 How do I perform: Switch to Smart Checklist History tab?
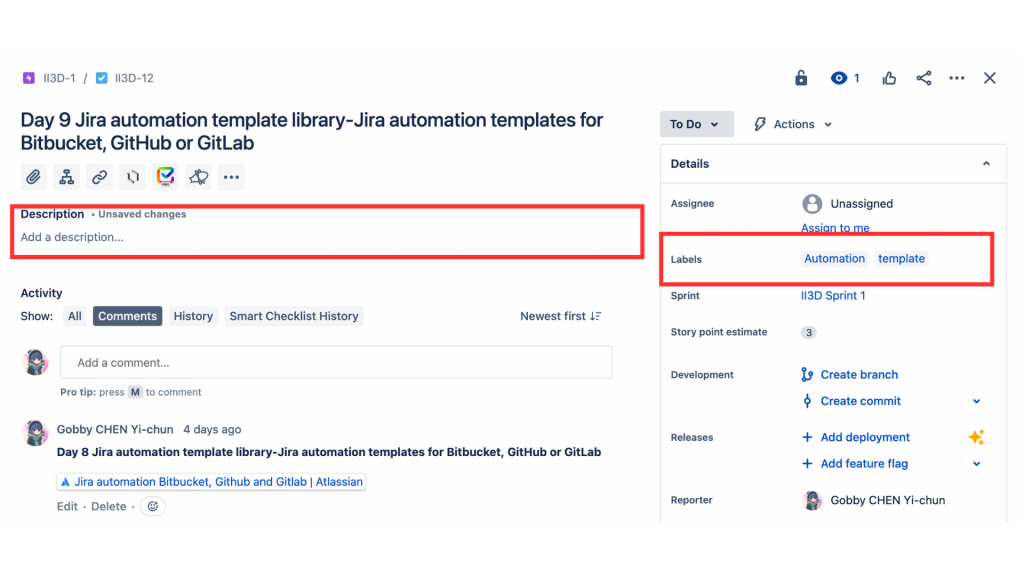pyautogui.click(x=294, y=316)
